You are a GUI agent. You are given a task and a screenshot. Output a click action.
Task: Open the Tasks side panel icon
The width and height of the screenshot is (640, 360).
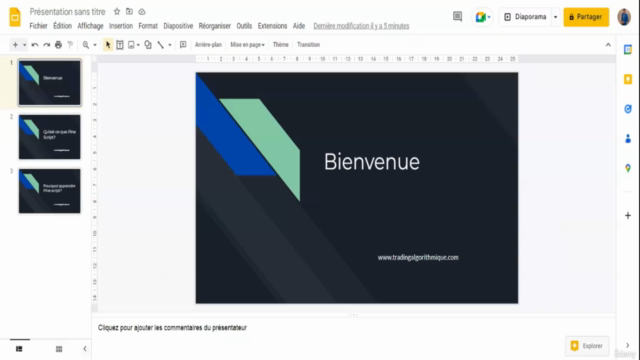(x=628, y=109)
